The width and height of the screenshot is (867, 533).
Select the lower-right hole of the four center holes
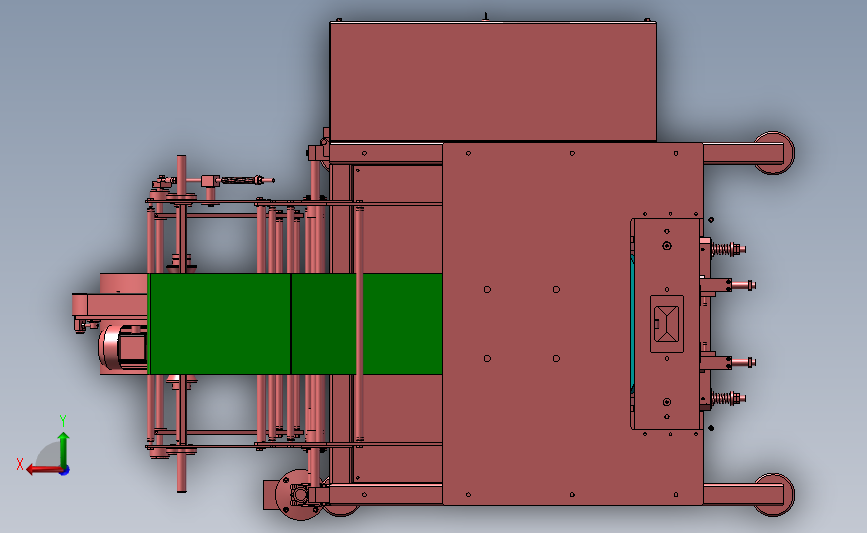[556, 358]
